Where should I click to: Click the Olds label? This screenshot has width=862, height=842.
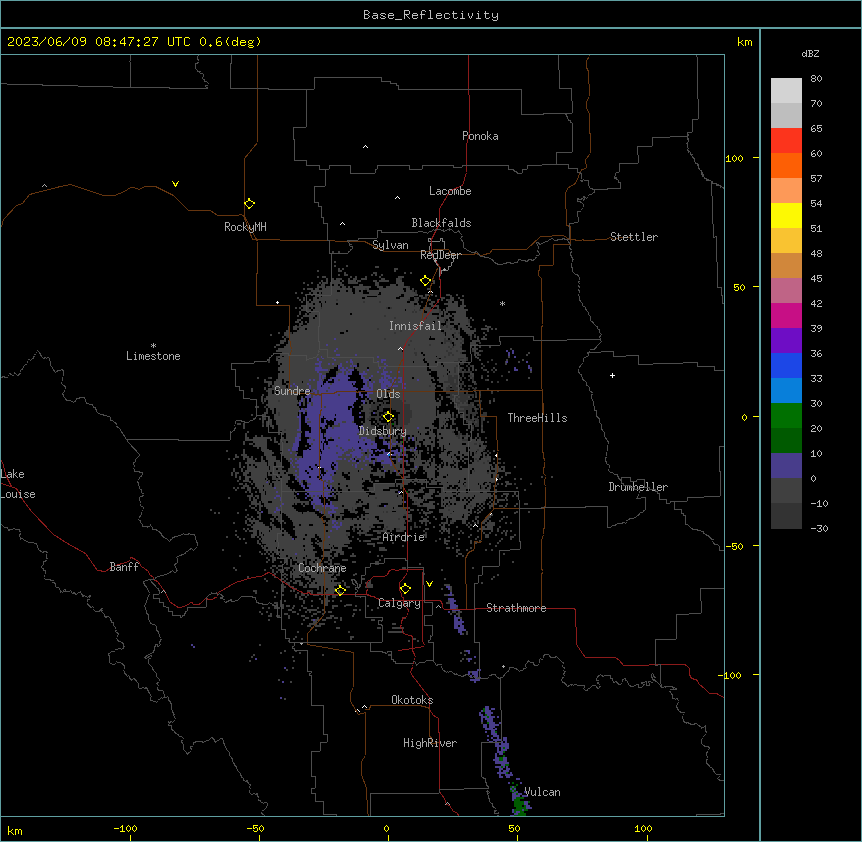click(388, 394)
